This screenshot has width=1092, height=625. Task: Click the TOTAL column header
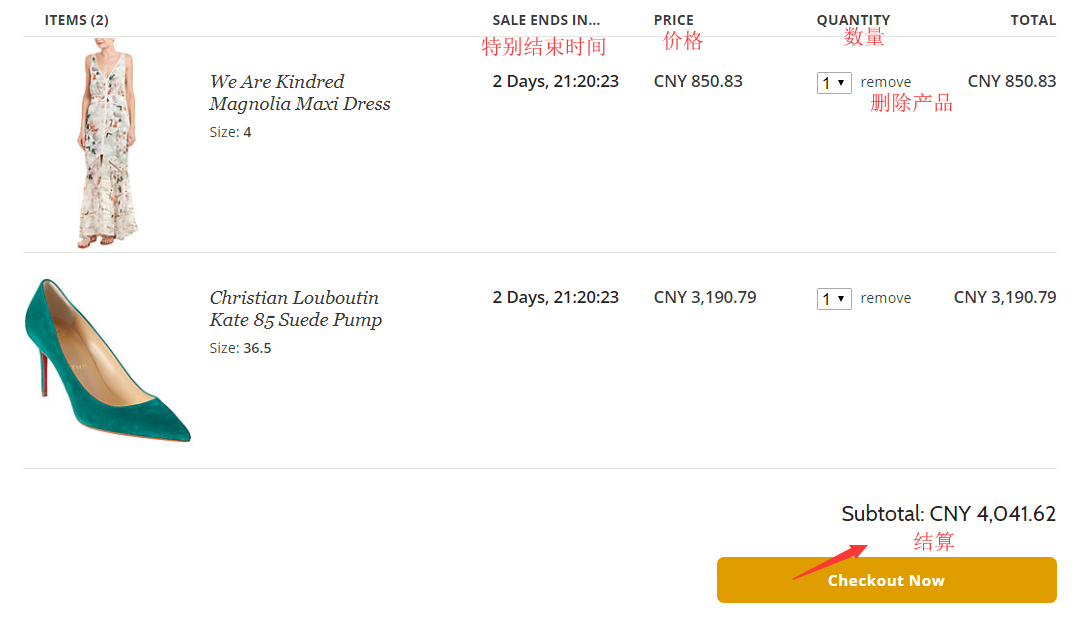pos(1032,20)
